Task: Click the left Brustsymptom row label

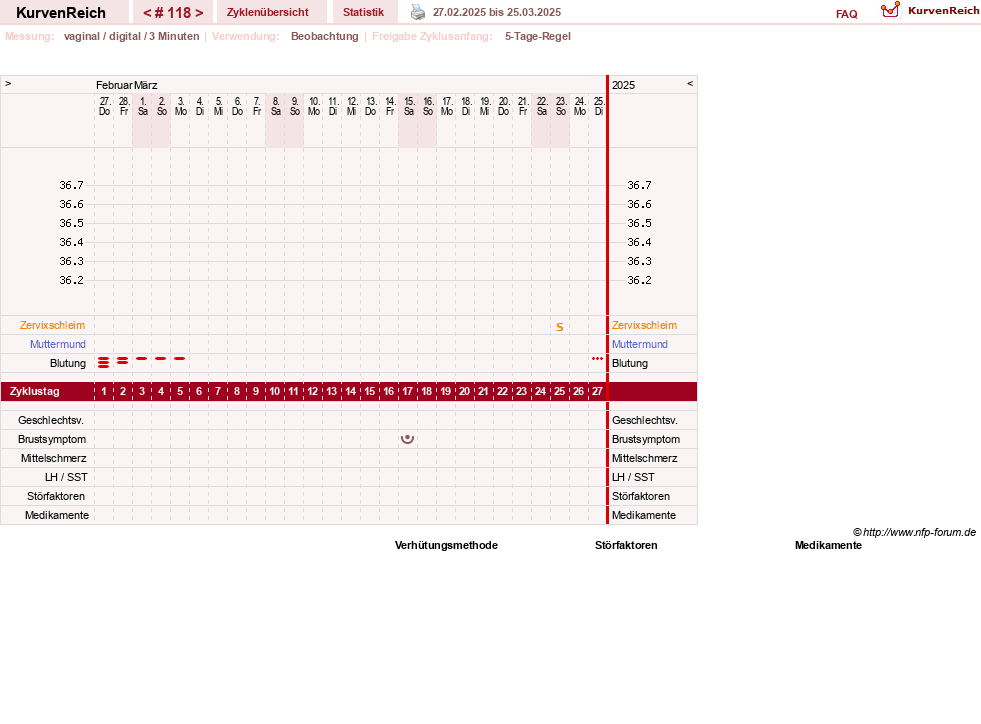Action: coord(52,439)
